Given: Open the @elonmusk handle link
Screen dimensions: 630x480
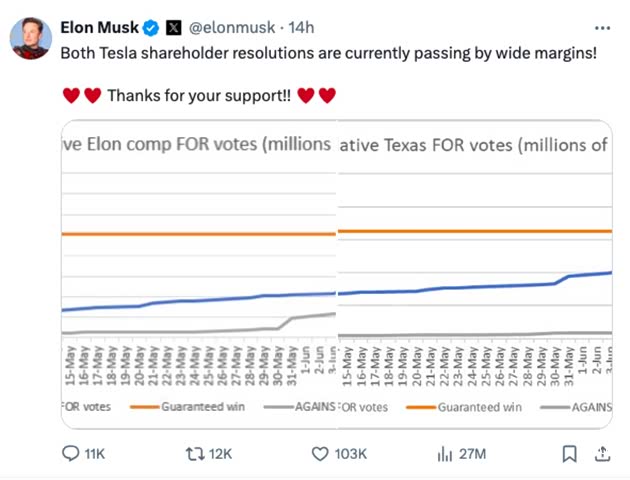Looking at the screenshot, I should click(227, 27).
